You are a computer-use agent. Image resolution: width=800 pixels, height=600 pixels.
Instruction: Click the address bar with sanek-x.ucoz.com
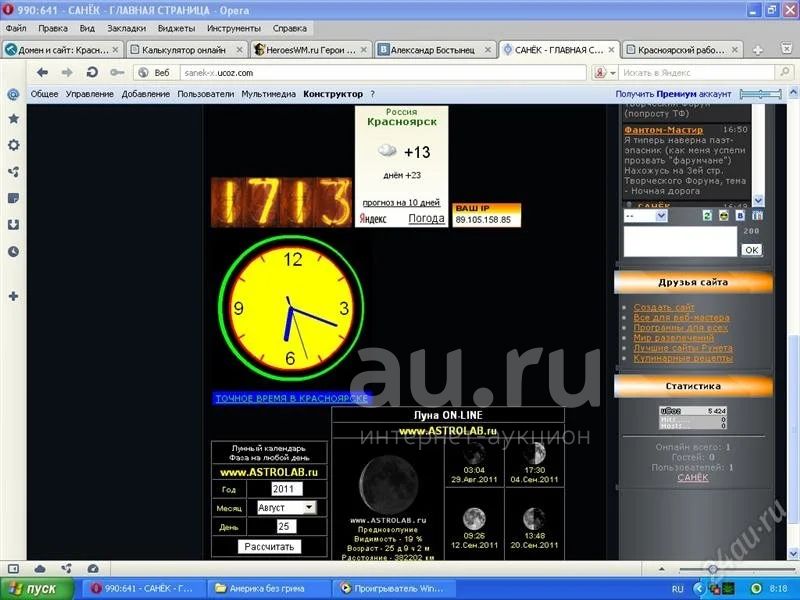point(383,73)
